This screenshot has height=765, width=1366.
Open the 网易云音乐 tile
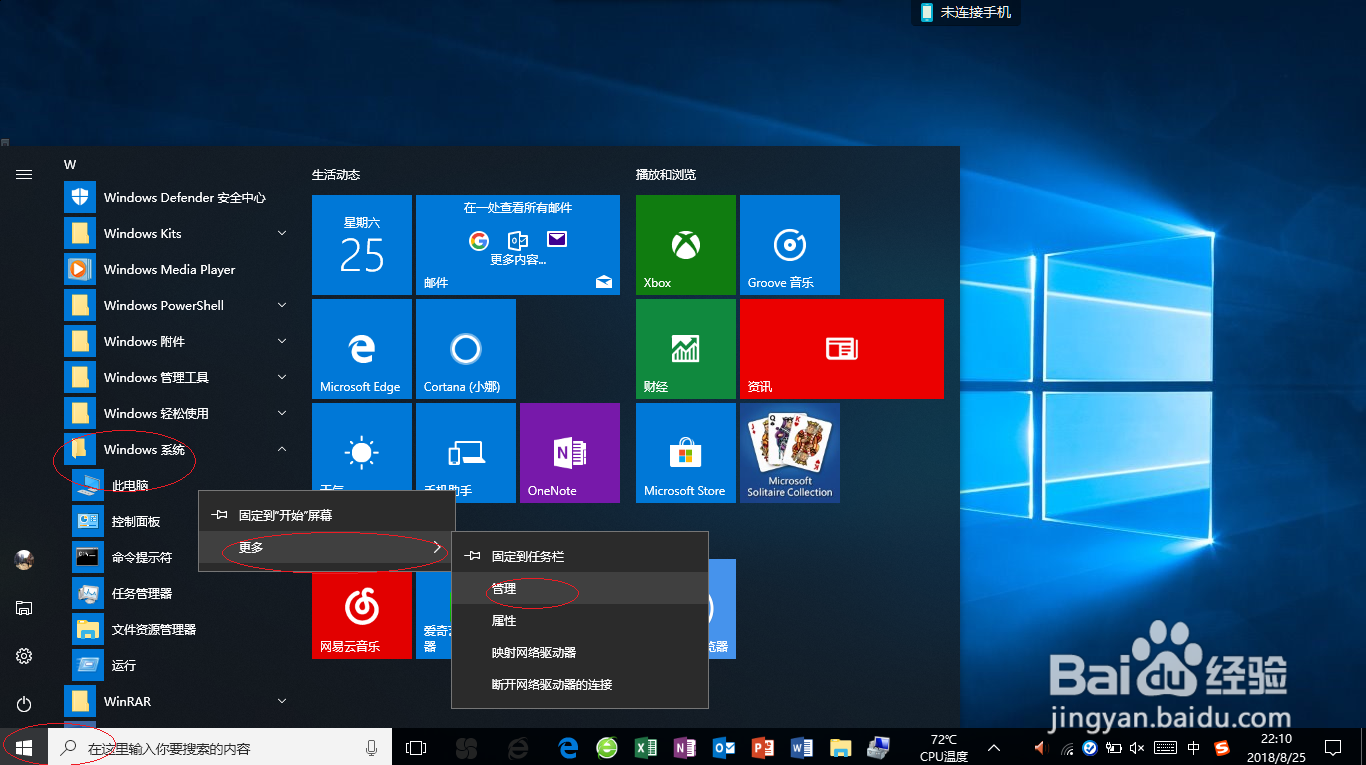(x=362, y=615)
